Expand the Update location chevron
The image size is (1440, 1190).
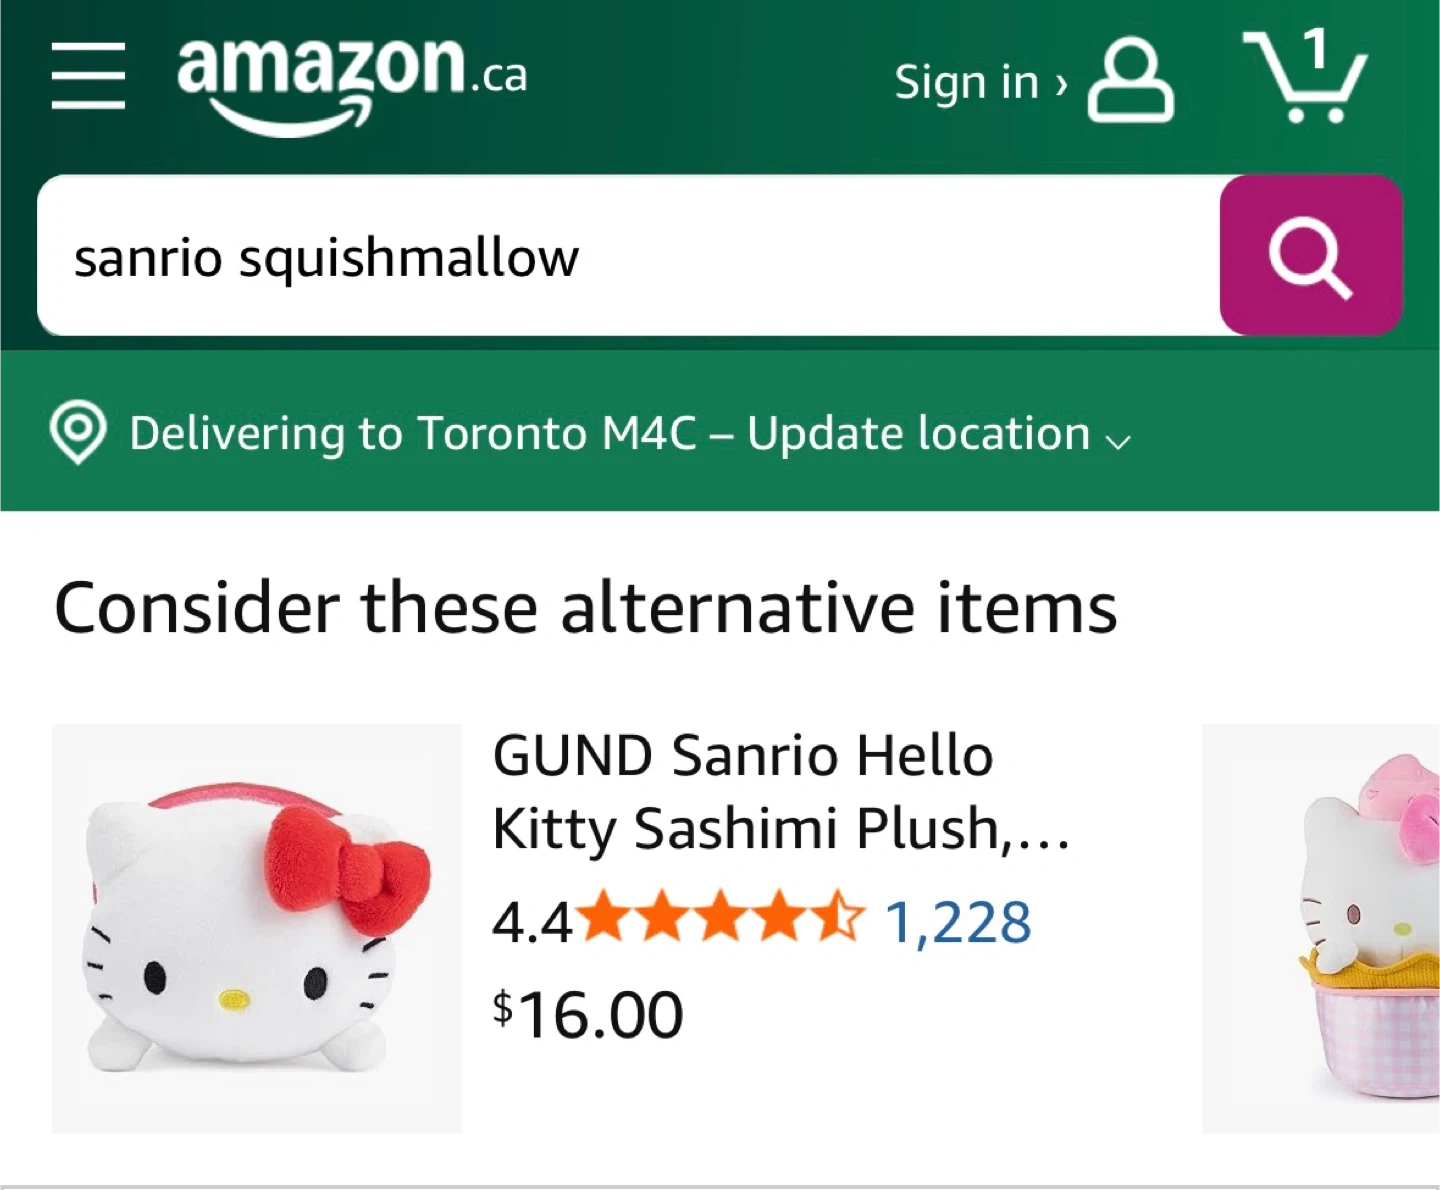click(1118, 441)
